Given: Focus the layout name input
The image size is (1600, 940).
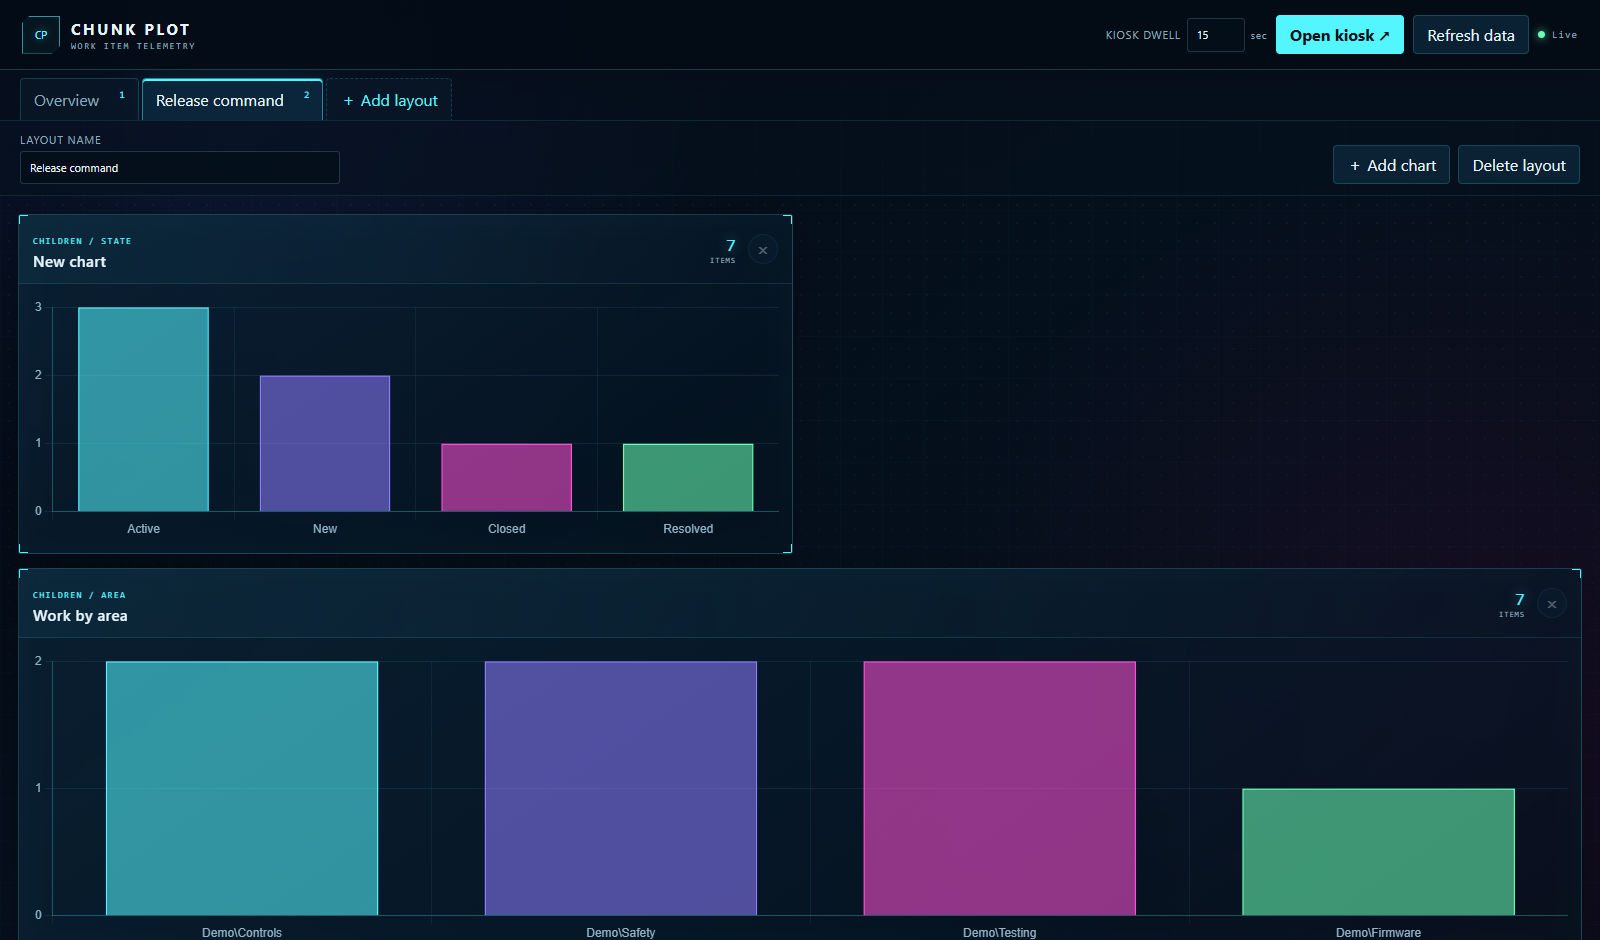Looking at the screenshot, I should tap(180, 168).
